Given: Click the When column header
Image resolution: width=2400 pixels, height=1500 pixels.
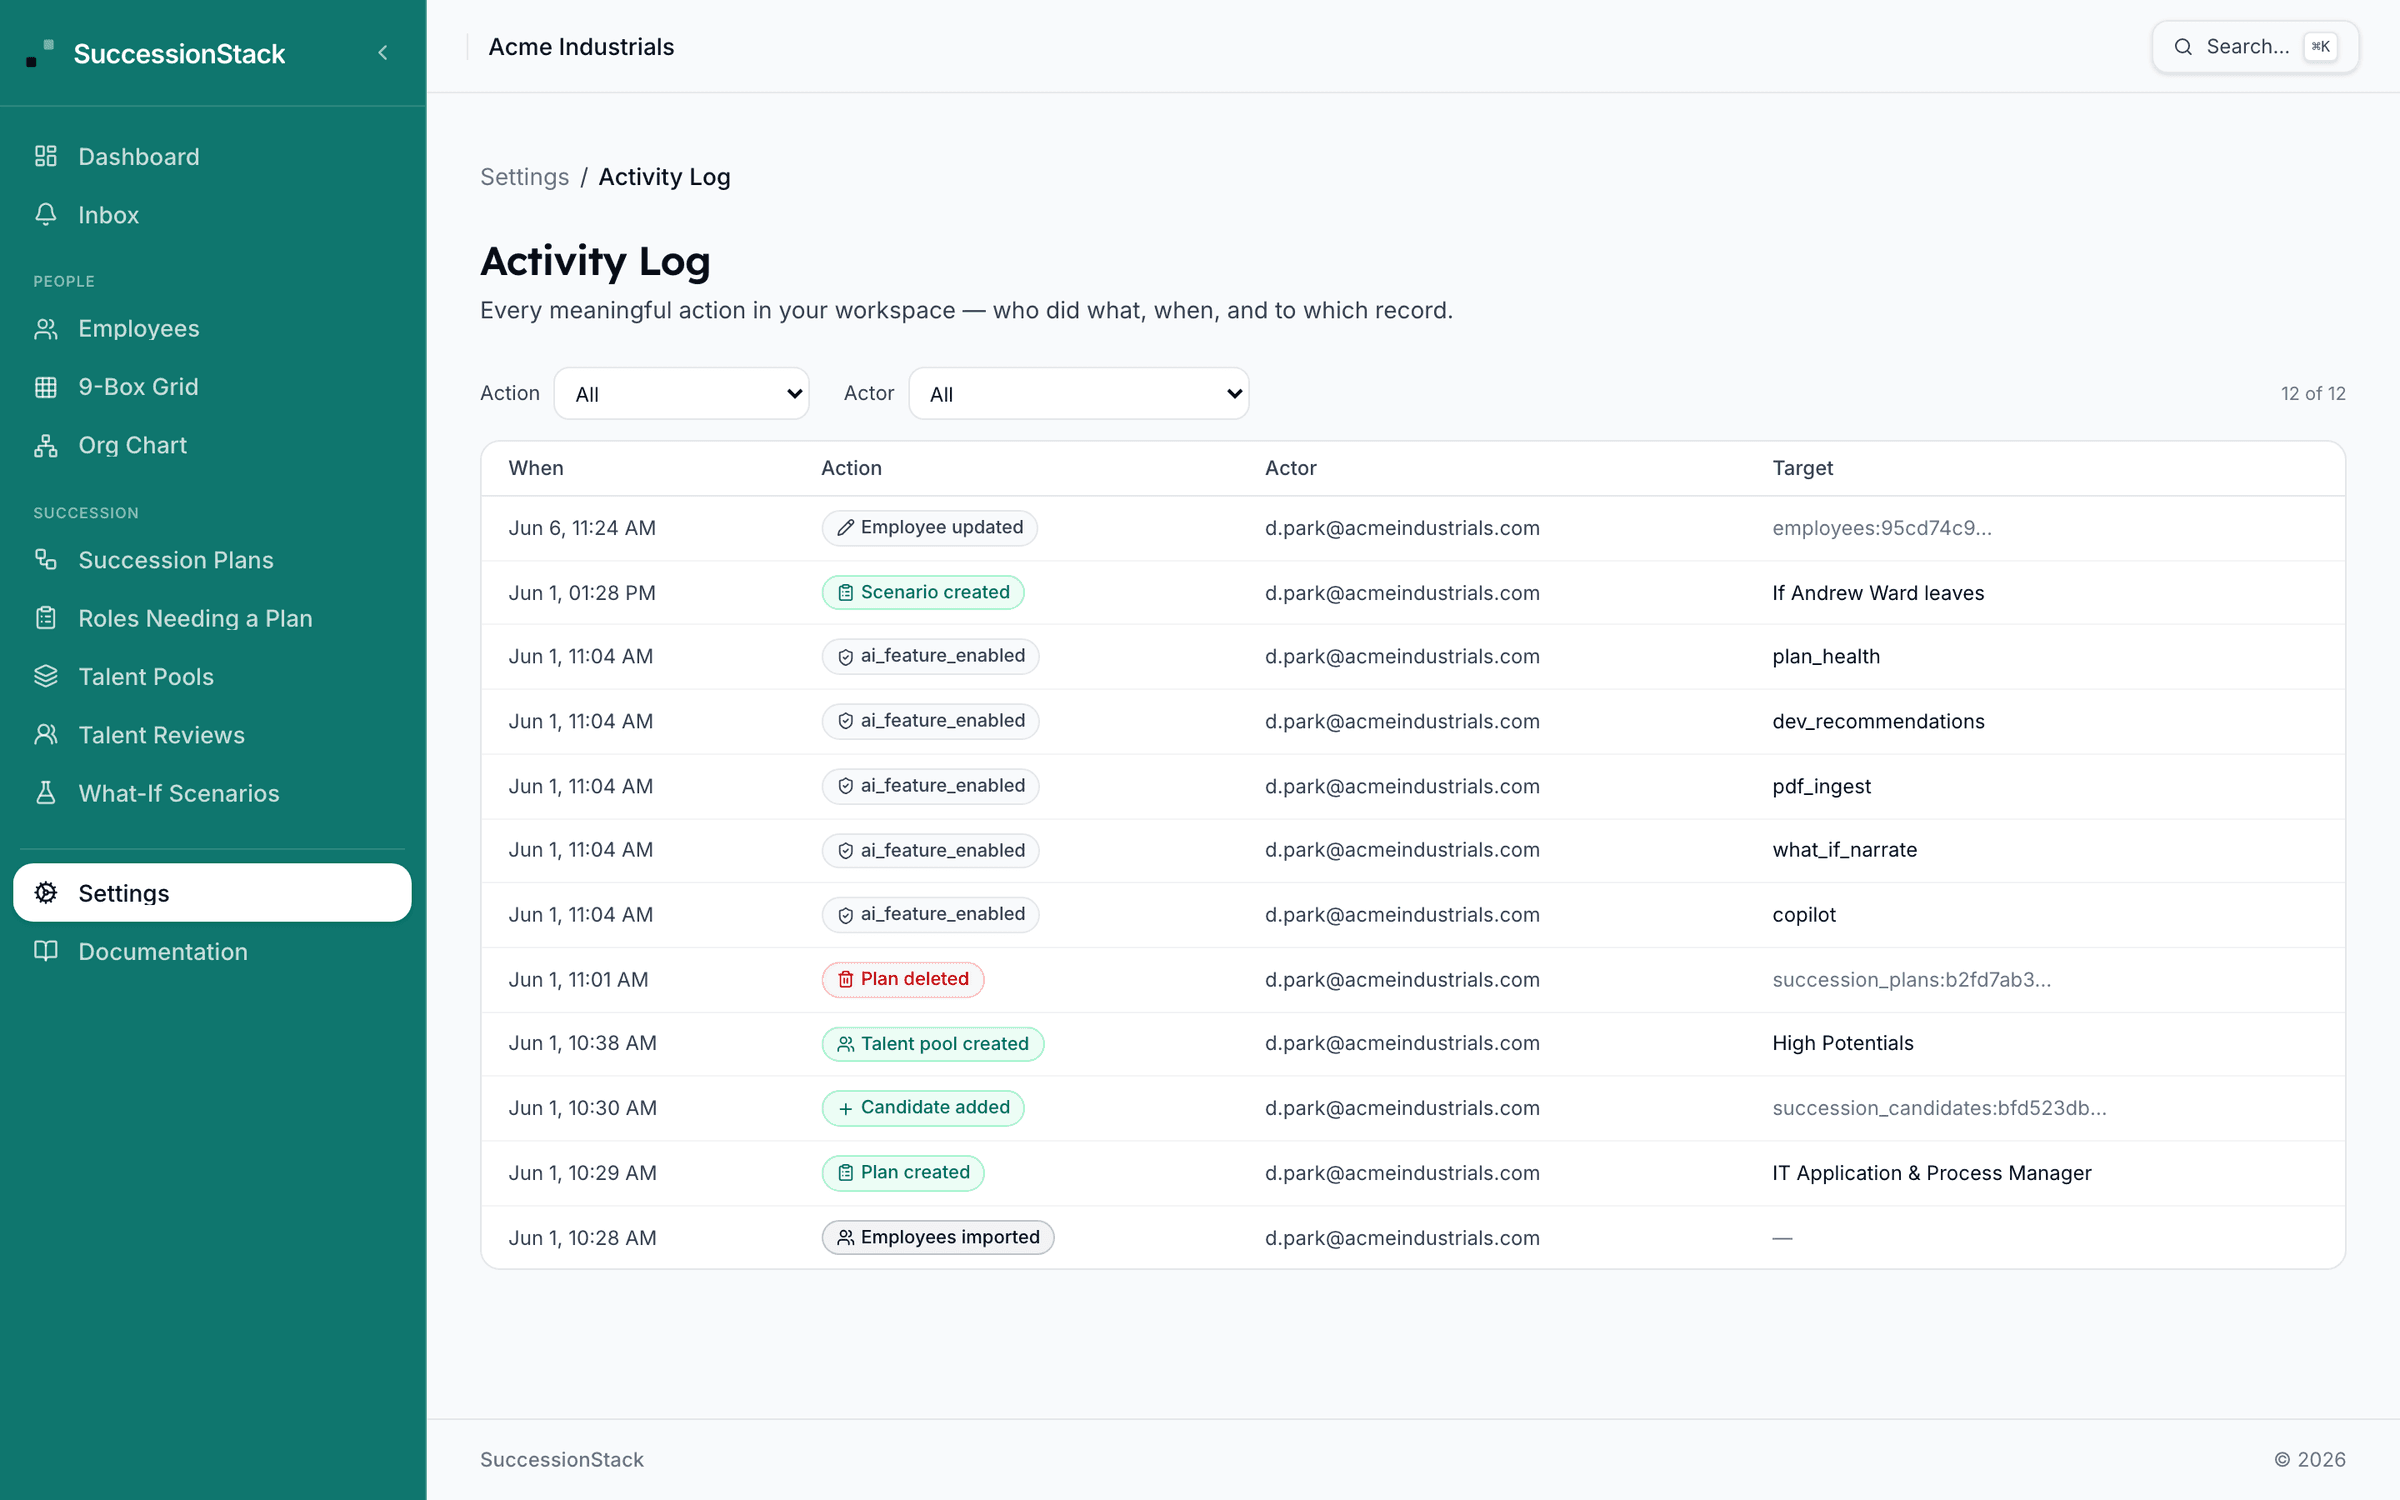Looking at the screenshot, I should click(x=536, y=468).
